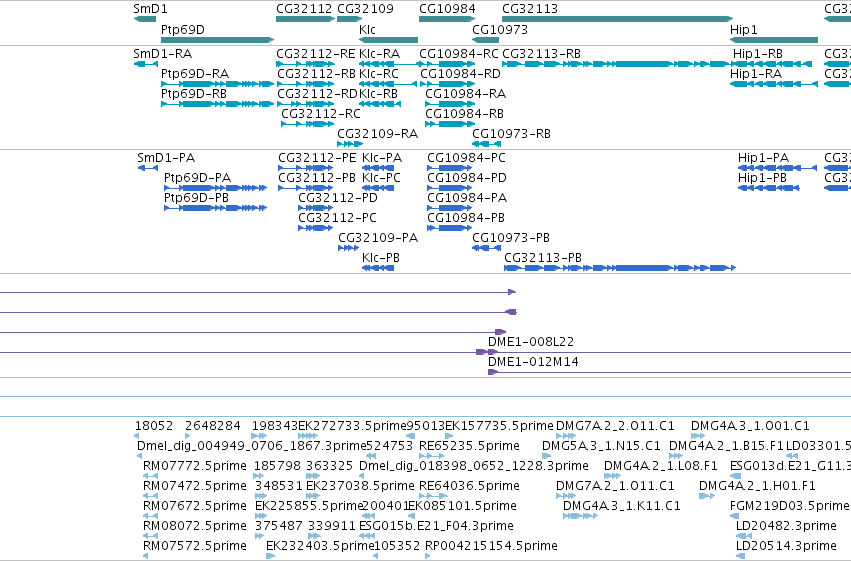Click transcript CG32112-RC
Image resolution: width=851 pixels, height=561 pixels.
[321, 114]
